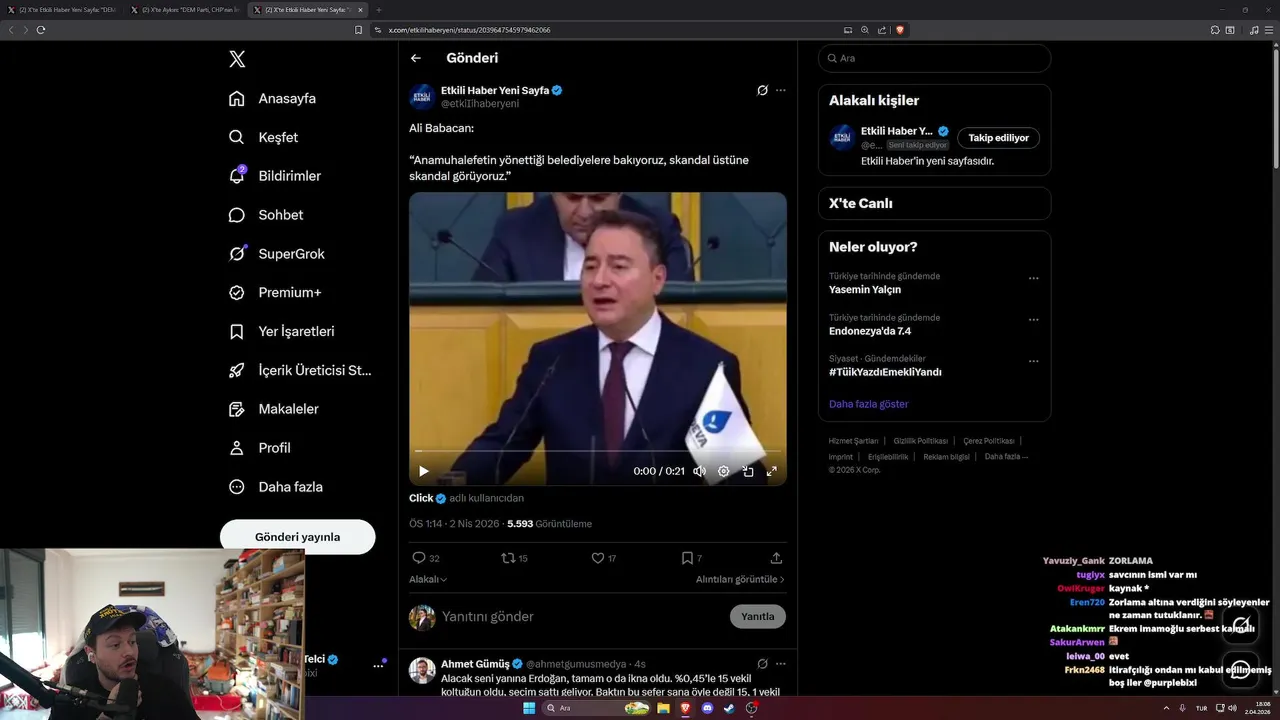Click the X logo icon
This screenshot has width=1280, height=720.
[x=237, y=59]
